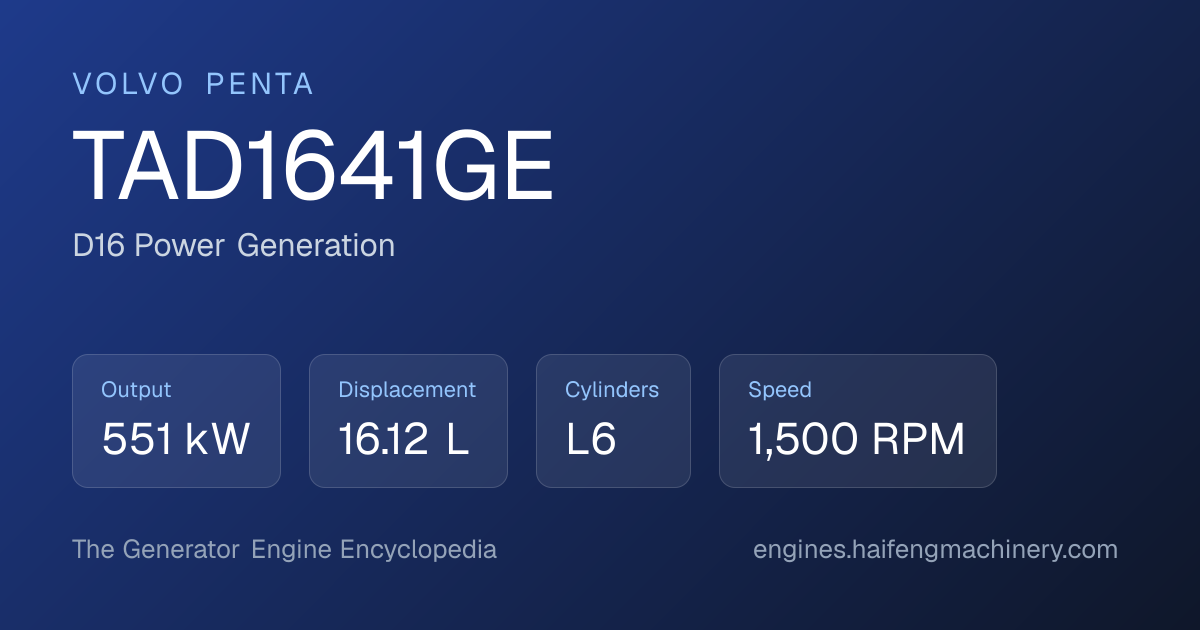Image resolution: width=1200 pixels, height=630 pixels.
Task: Select the 551 kW value
Action: point(176,440)
